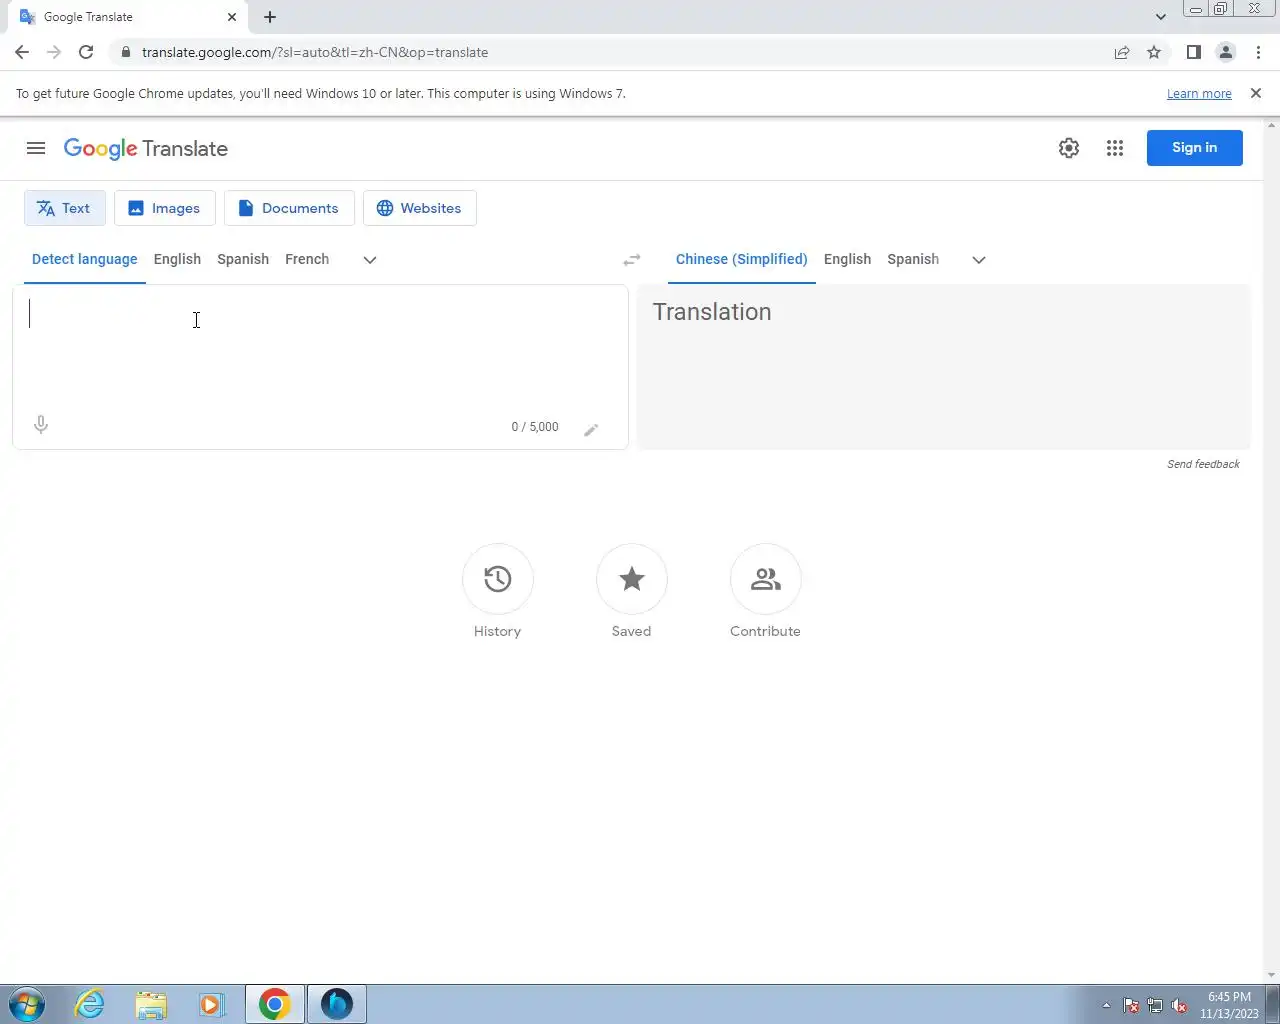
Task: Open a new browser tab
Action: point(270,17)
